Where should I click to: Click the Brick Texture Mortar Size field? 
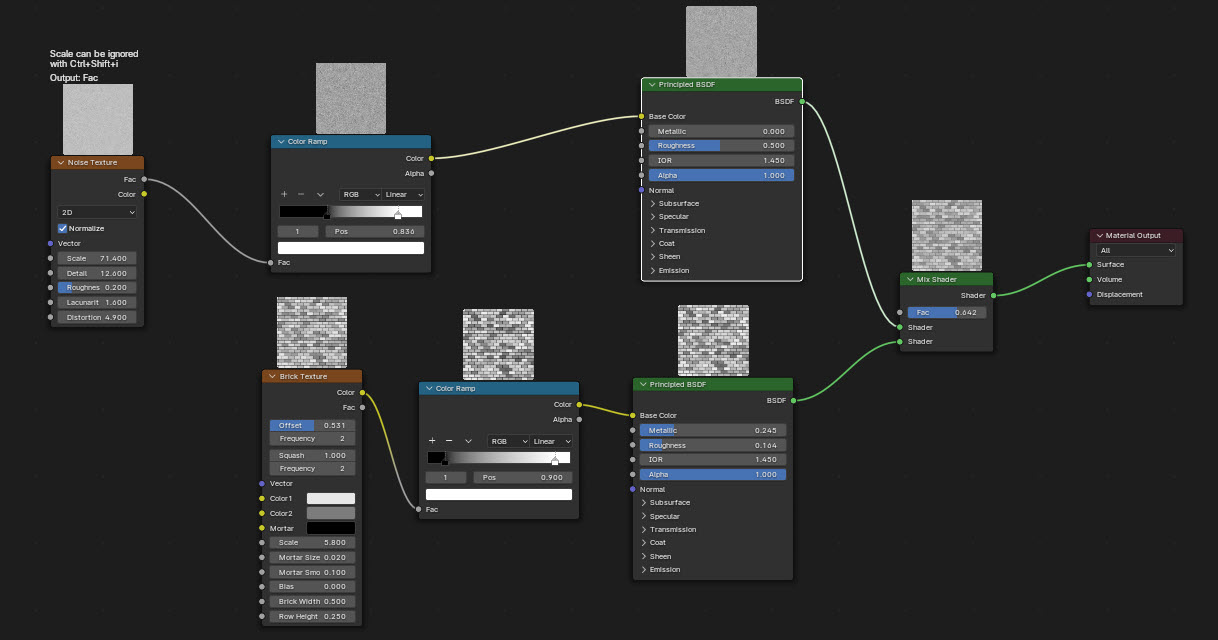(311, 557)
